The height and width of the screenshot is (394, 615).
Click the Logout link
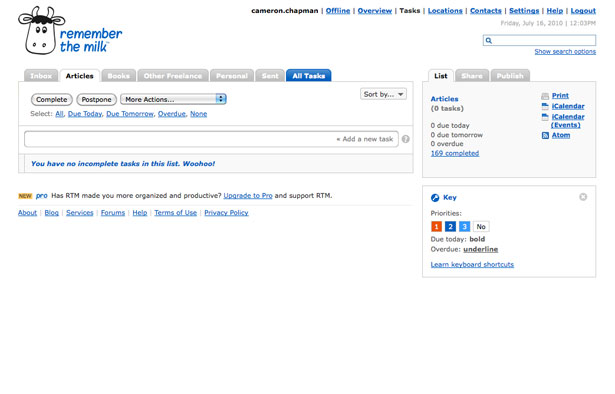click(x=583, y=11)
